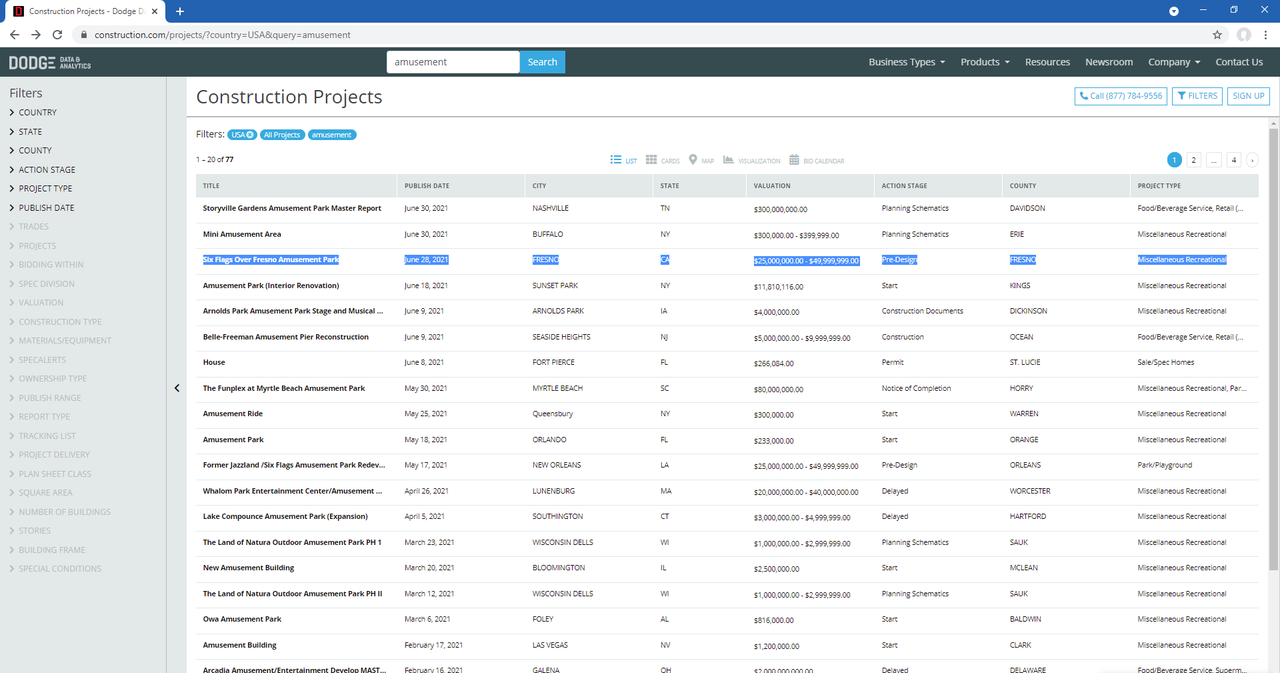Expand the COUNTRY filter section
The width and height of the screenshot is (1280, 673).
[37, 113]
